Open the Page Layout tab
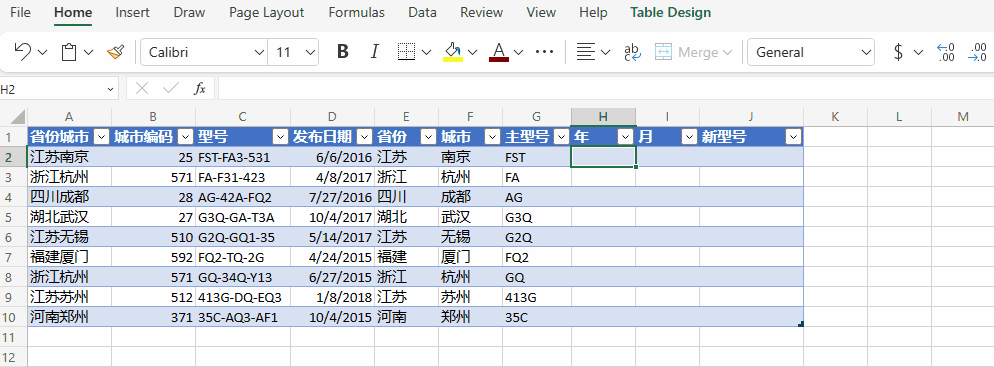 coord(267,12)
